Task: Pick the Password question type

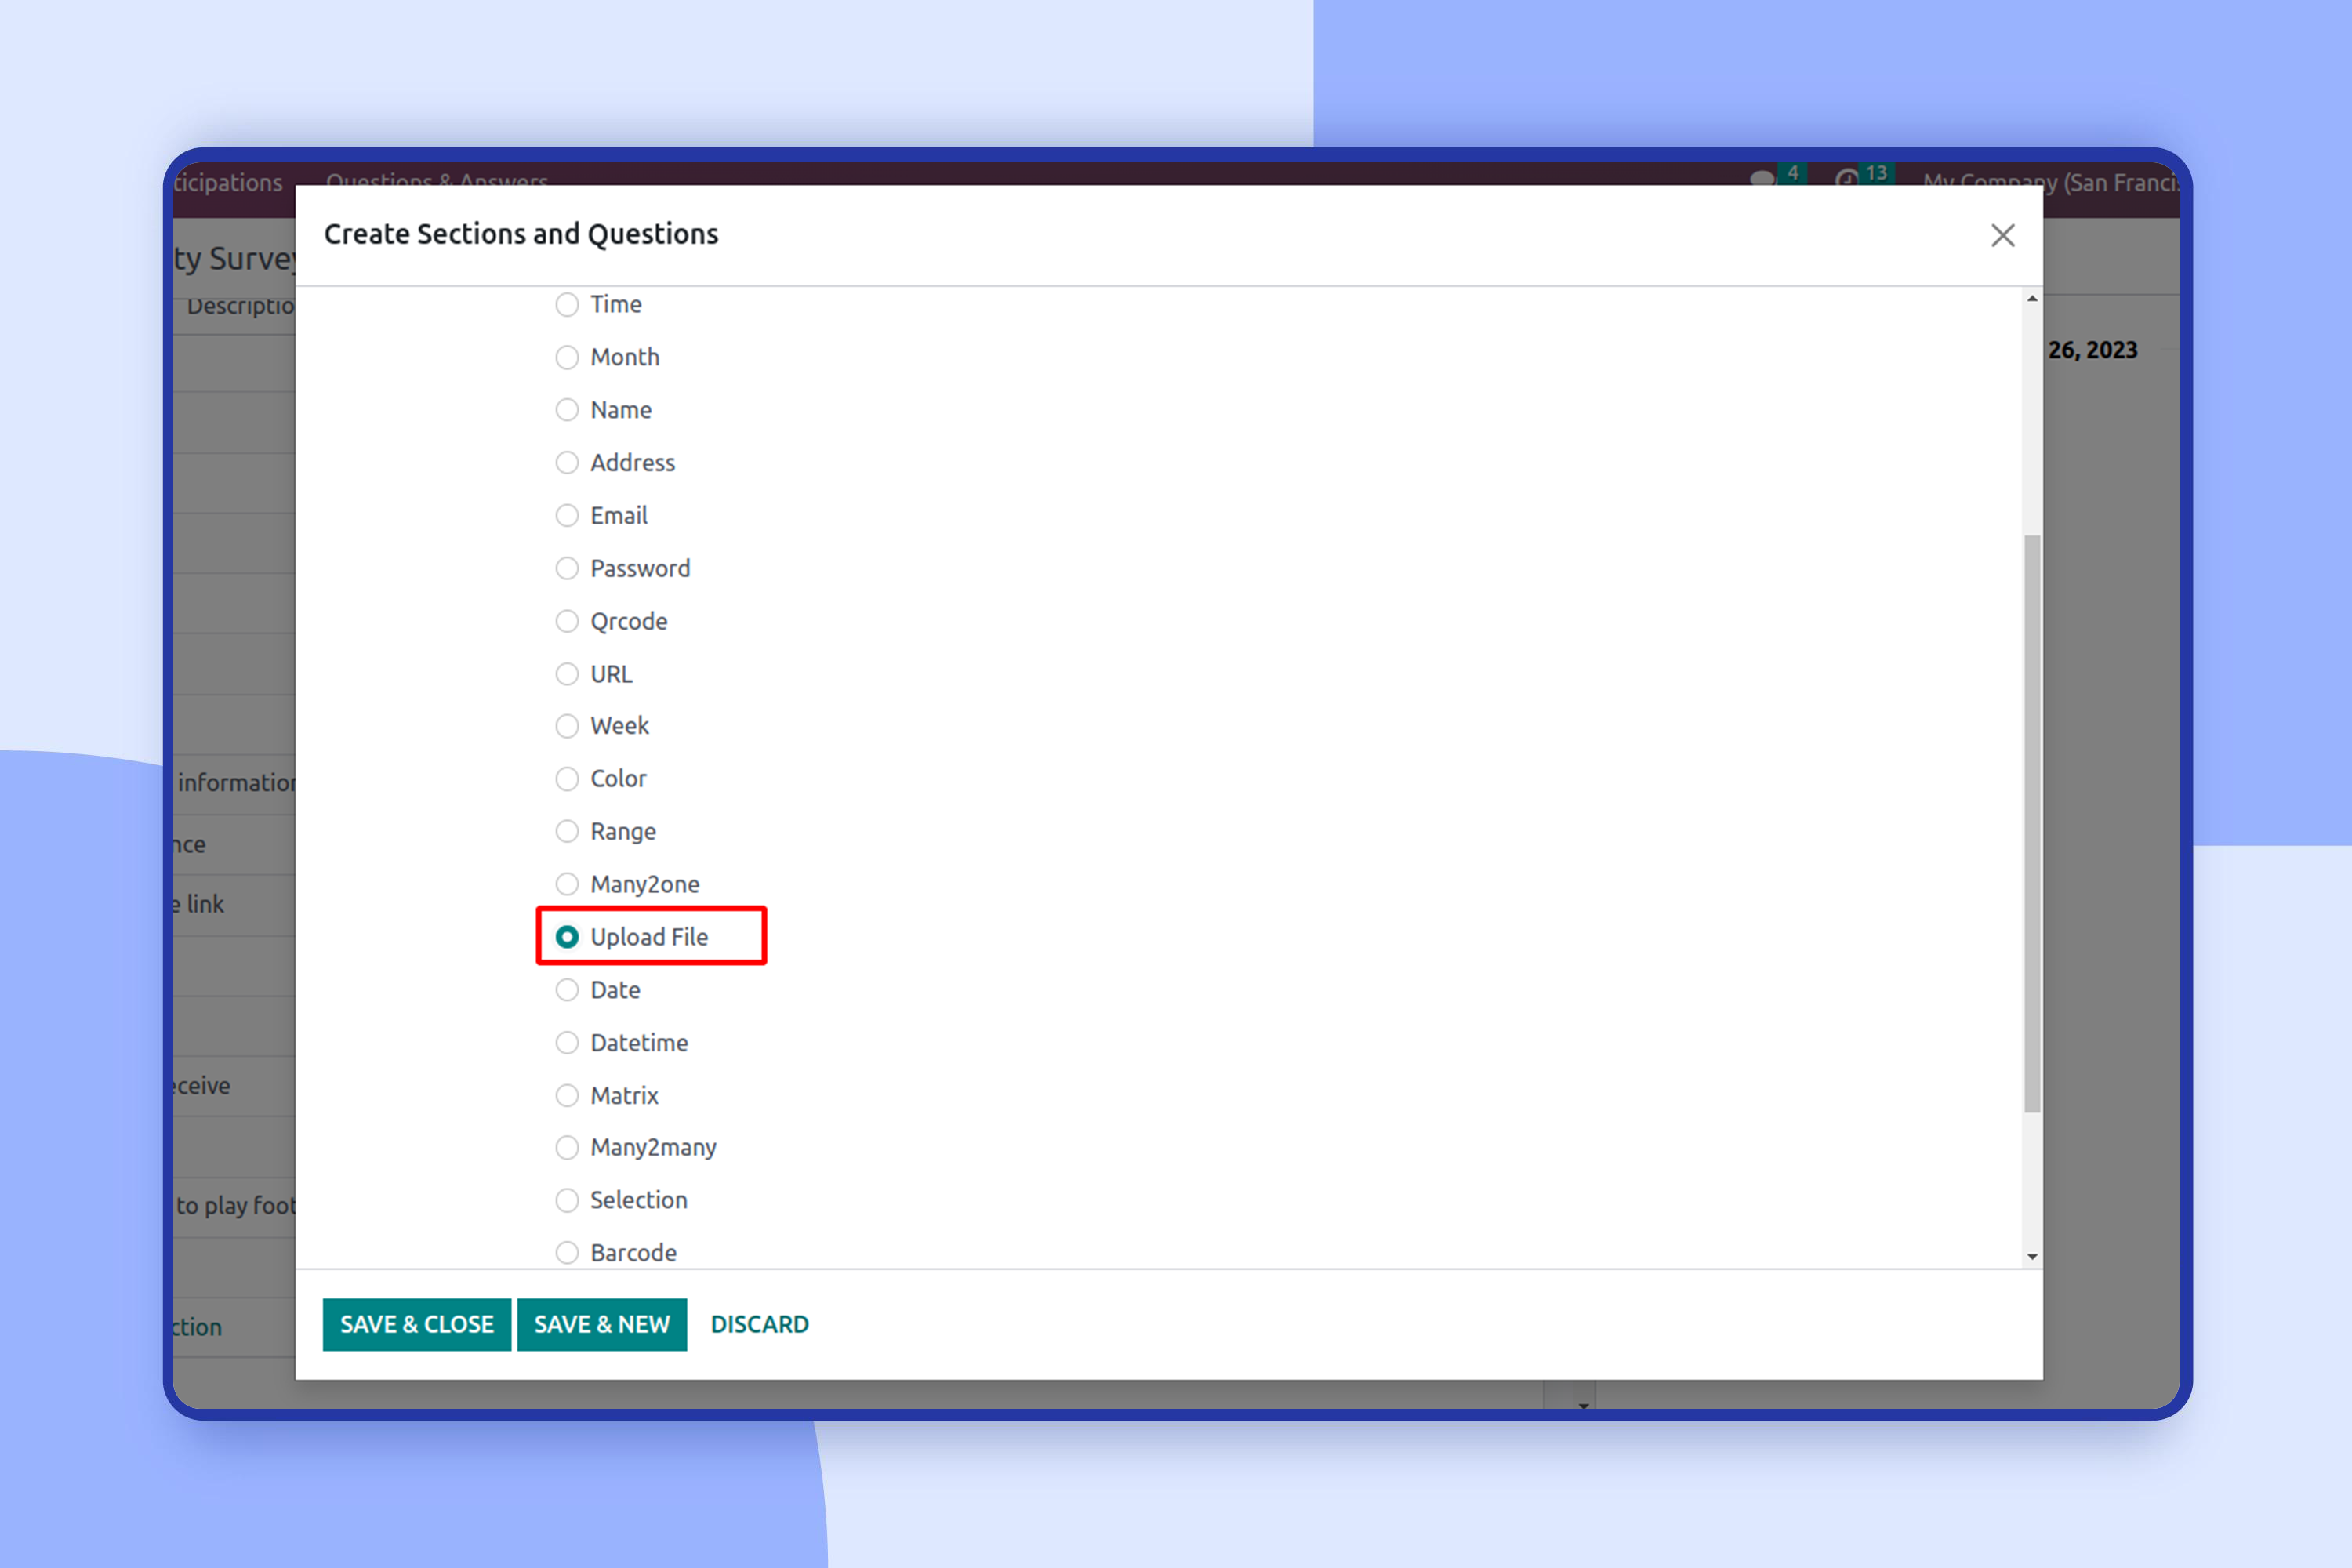Action: 567,568
